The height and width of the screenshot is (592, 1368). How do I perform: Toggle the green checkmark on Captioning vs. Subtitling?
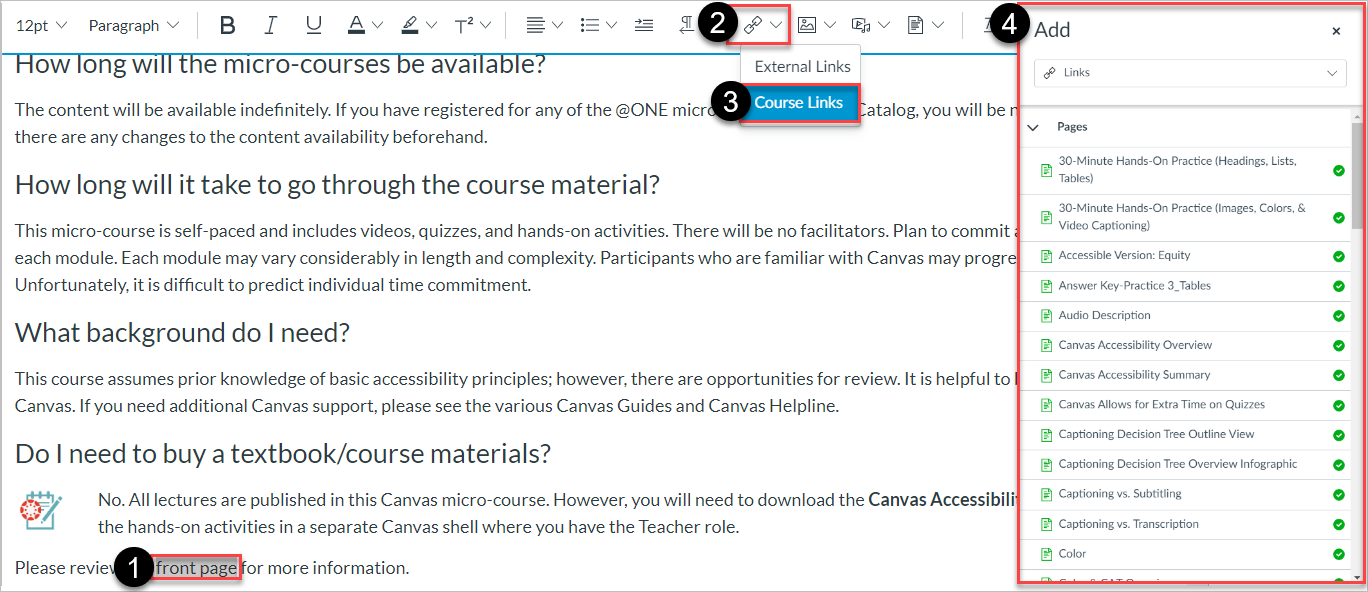pyautogui.click(x=1341, y=494)
